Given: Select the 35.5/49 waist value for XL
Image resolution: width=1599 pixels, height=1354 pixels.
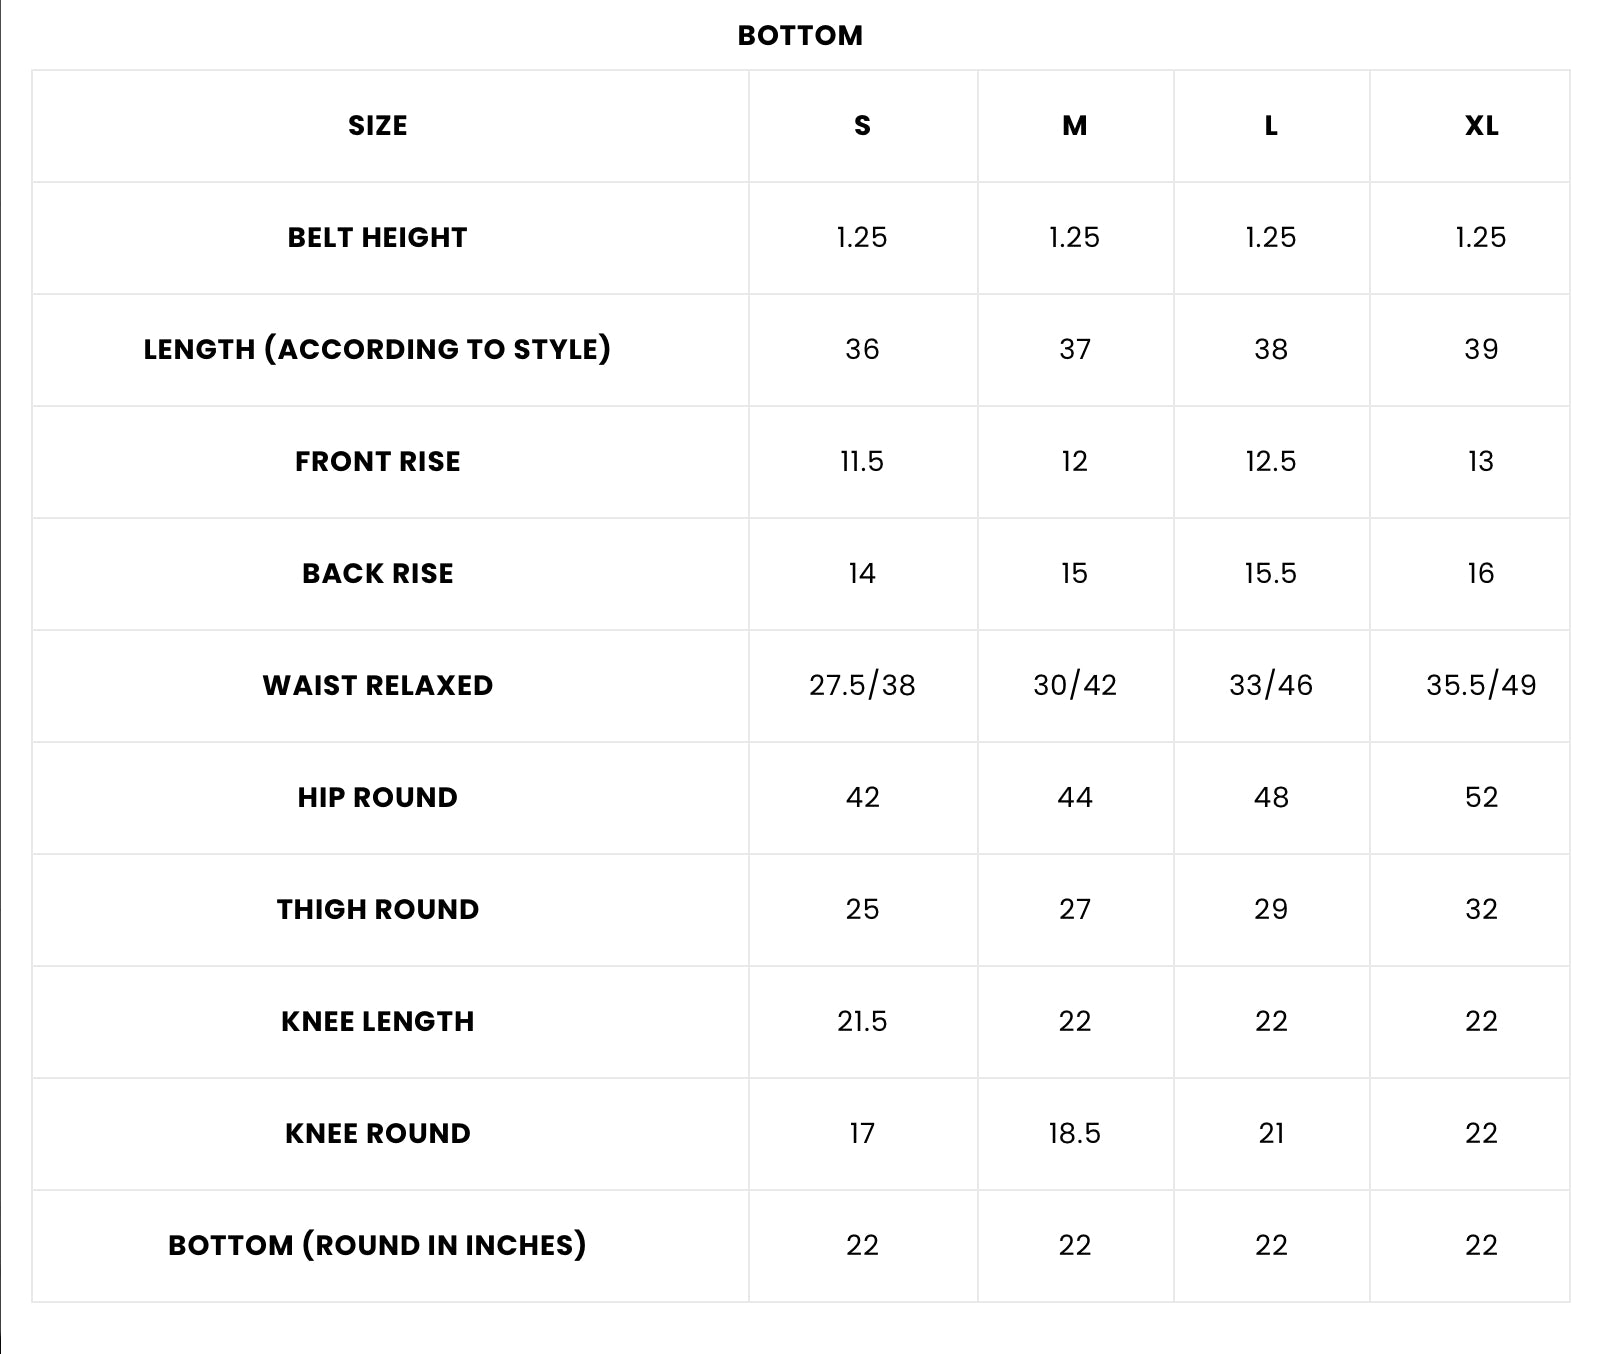Looking at the screenshot, I should click(x=1481, y=685).
